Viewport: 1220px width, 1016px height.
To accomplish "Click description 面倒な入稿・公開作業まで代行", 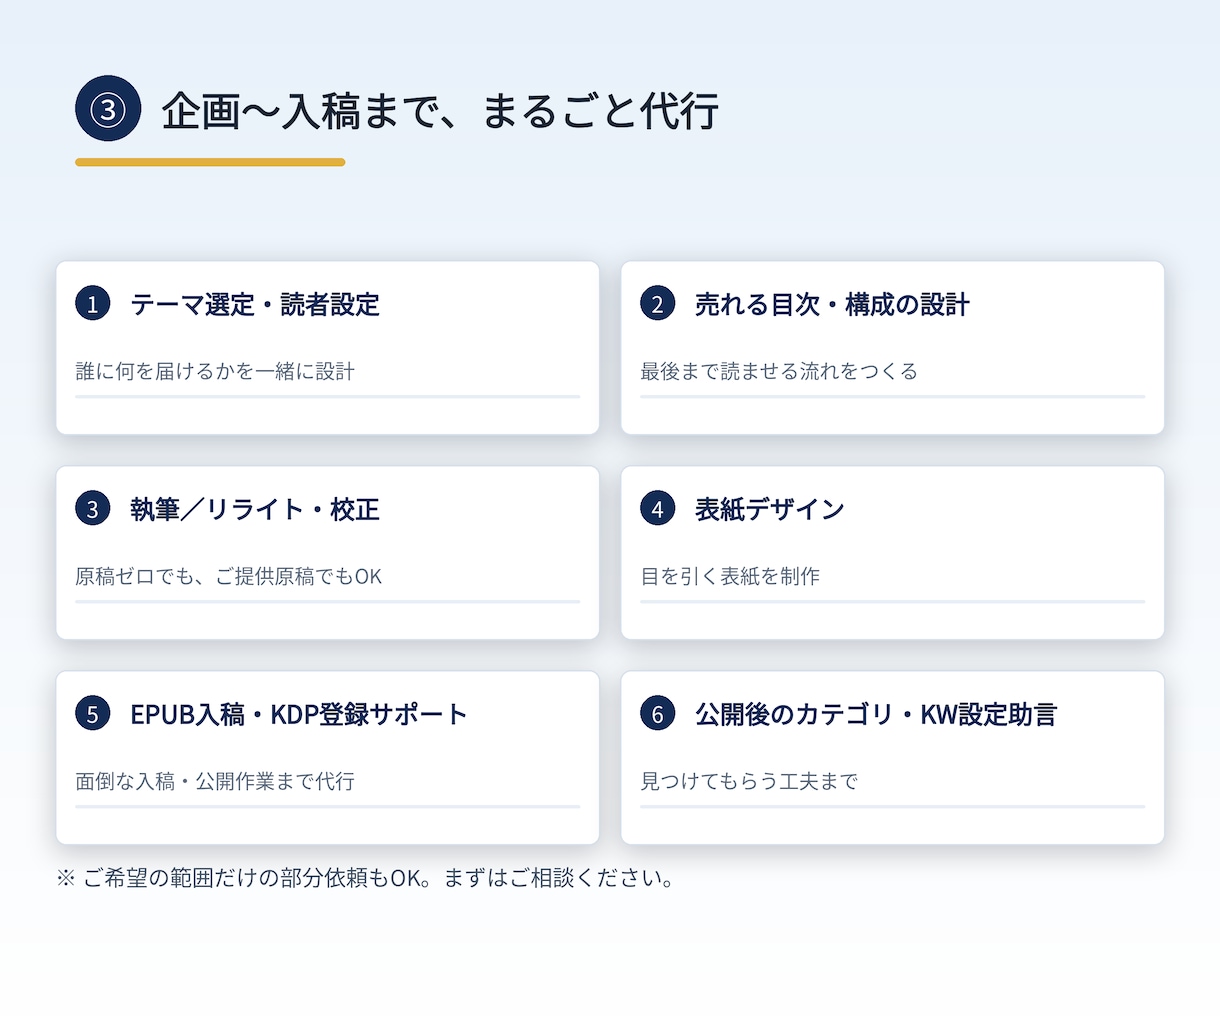I will coord(215,781).
